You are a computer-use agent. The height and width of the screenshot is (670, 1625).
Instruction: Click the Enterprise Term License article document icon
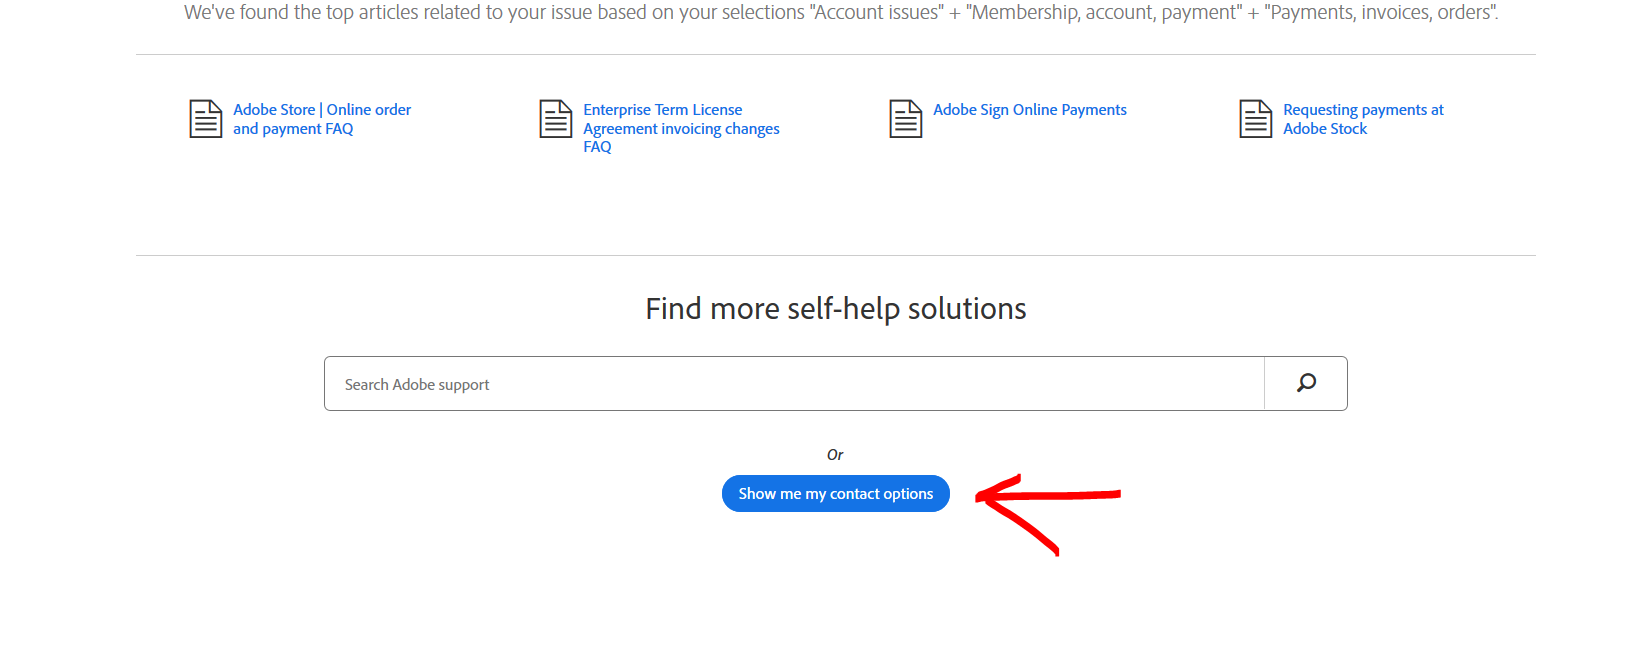pos(556,118)
